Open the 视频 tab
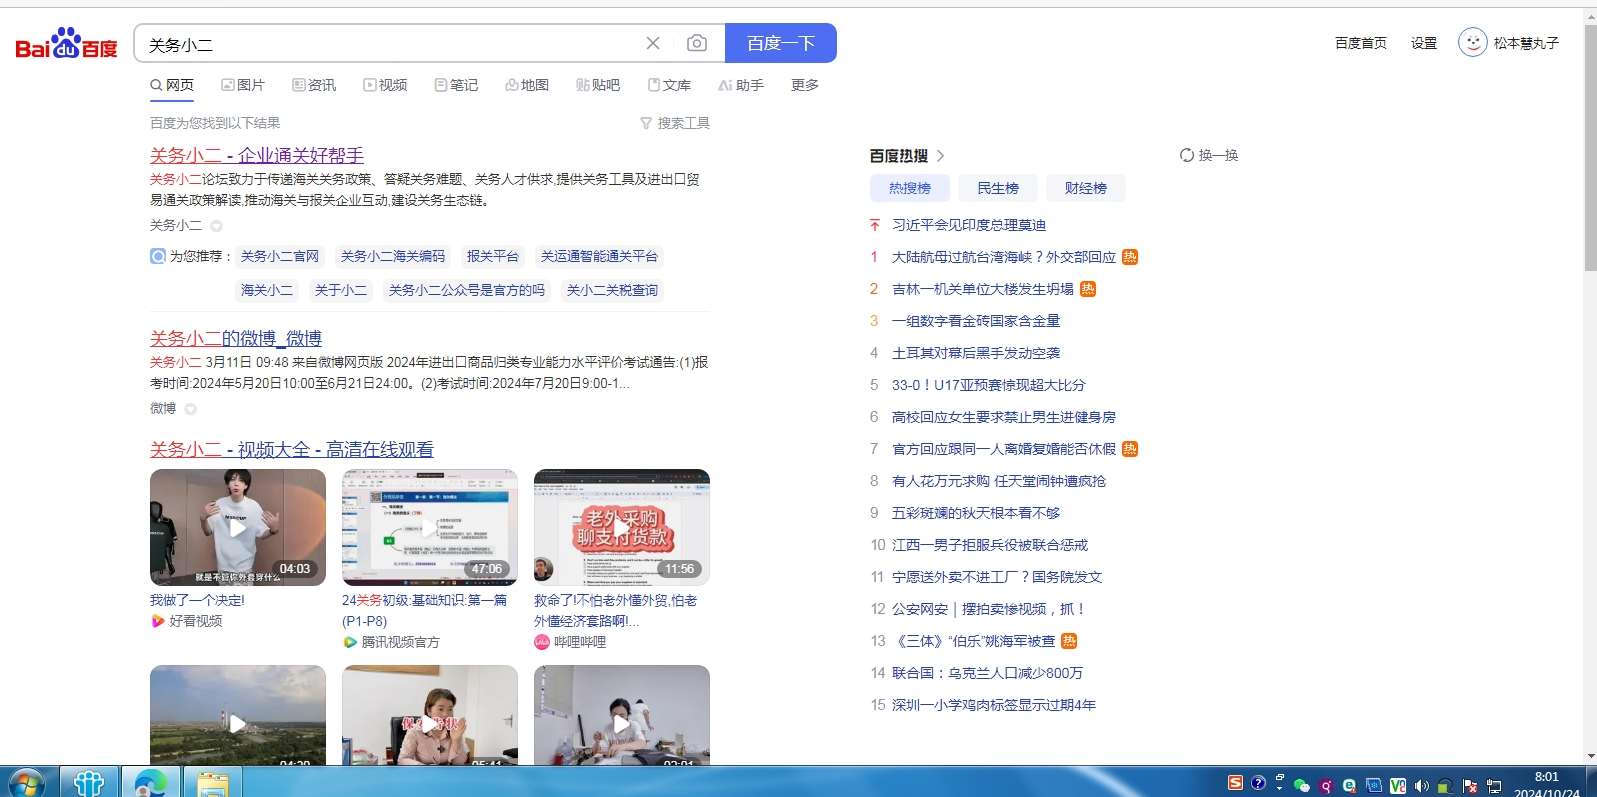 [385, 85]
